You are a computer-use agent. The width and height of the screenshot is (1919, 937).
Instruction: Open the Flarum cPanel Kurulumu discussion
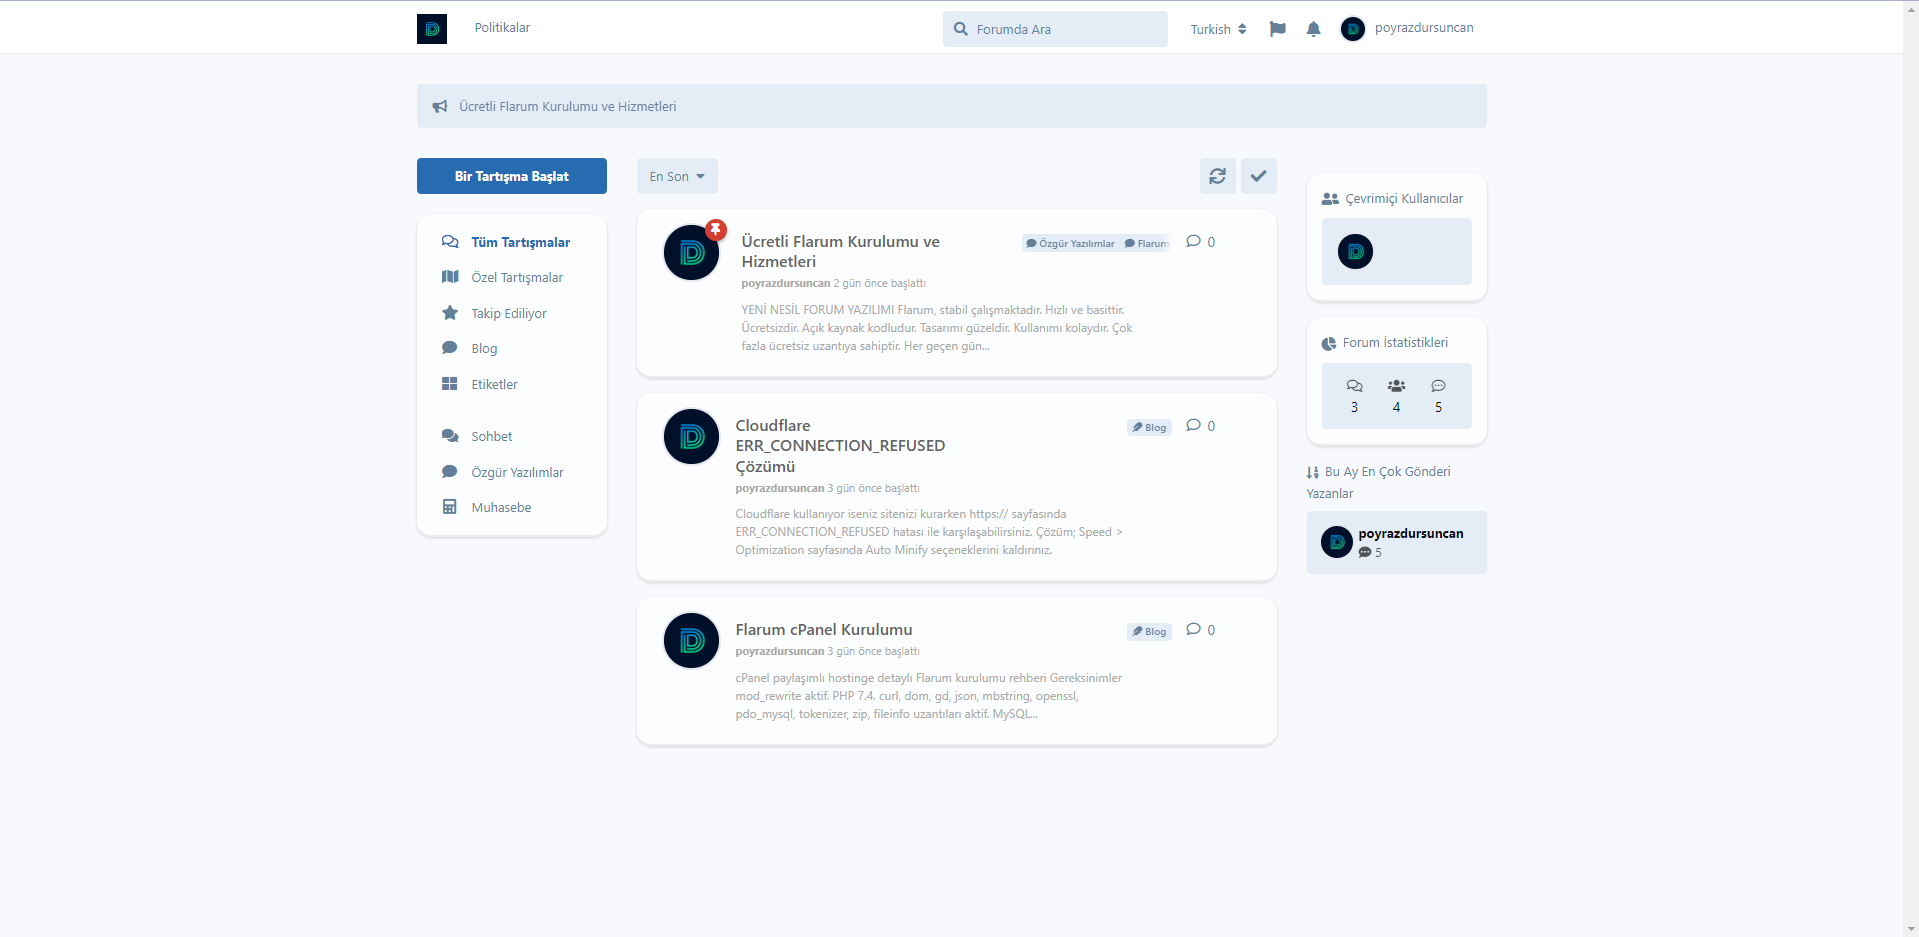coord(824,630)
